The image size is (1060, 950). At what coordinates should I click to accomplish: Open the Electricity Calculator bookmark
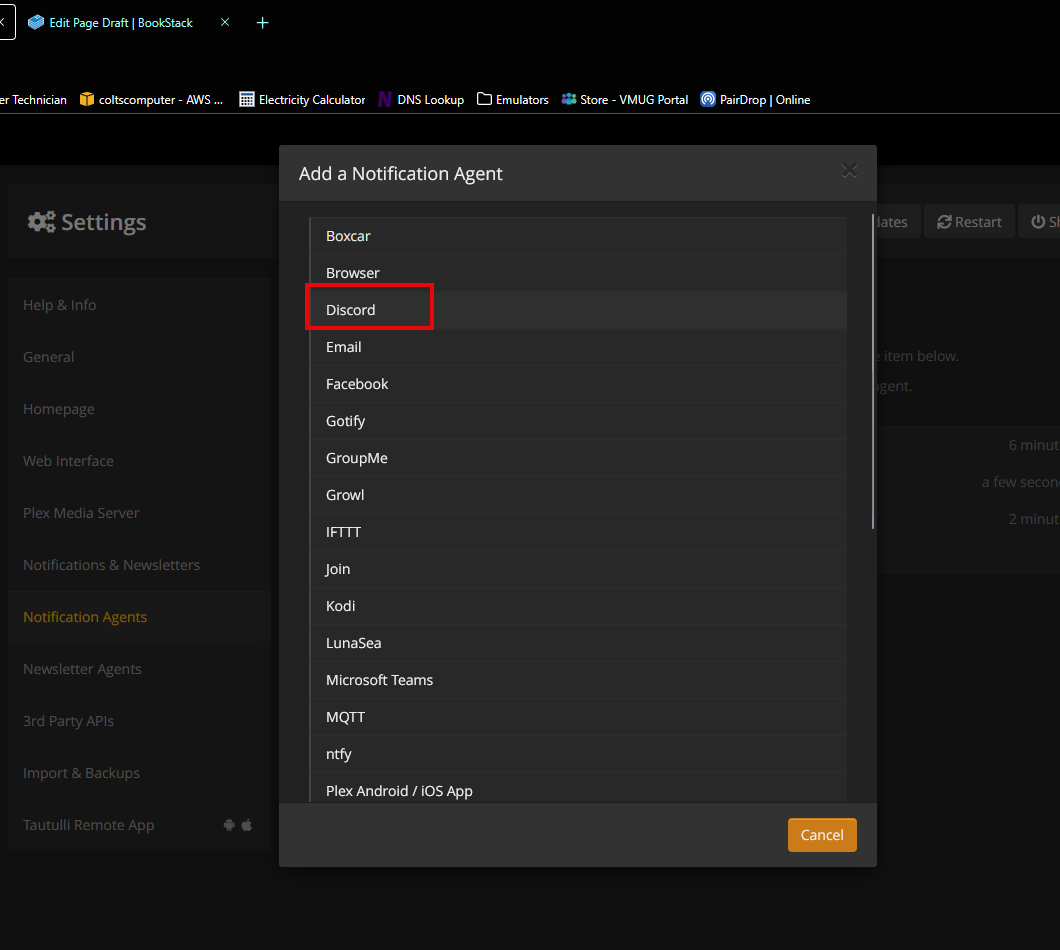pos(302,99)
